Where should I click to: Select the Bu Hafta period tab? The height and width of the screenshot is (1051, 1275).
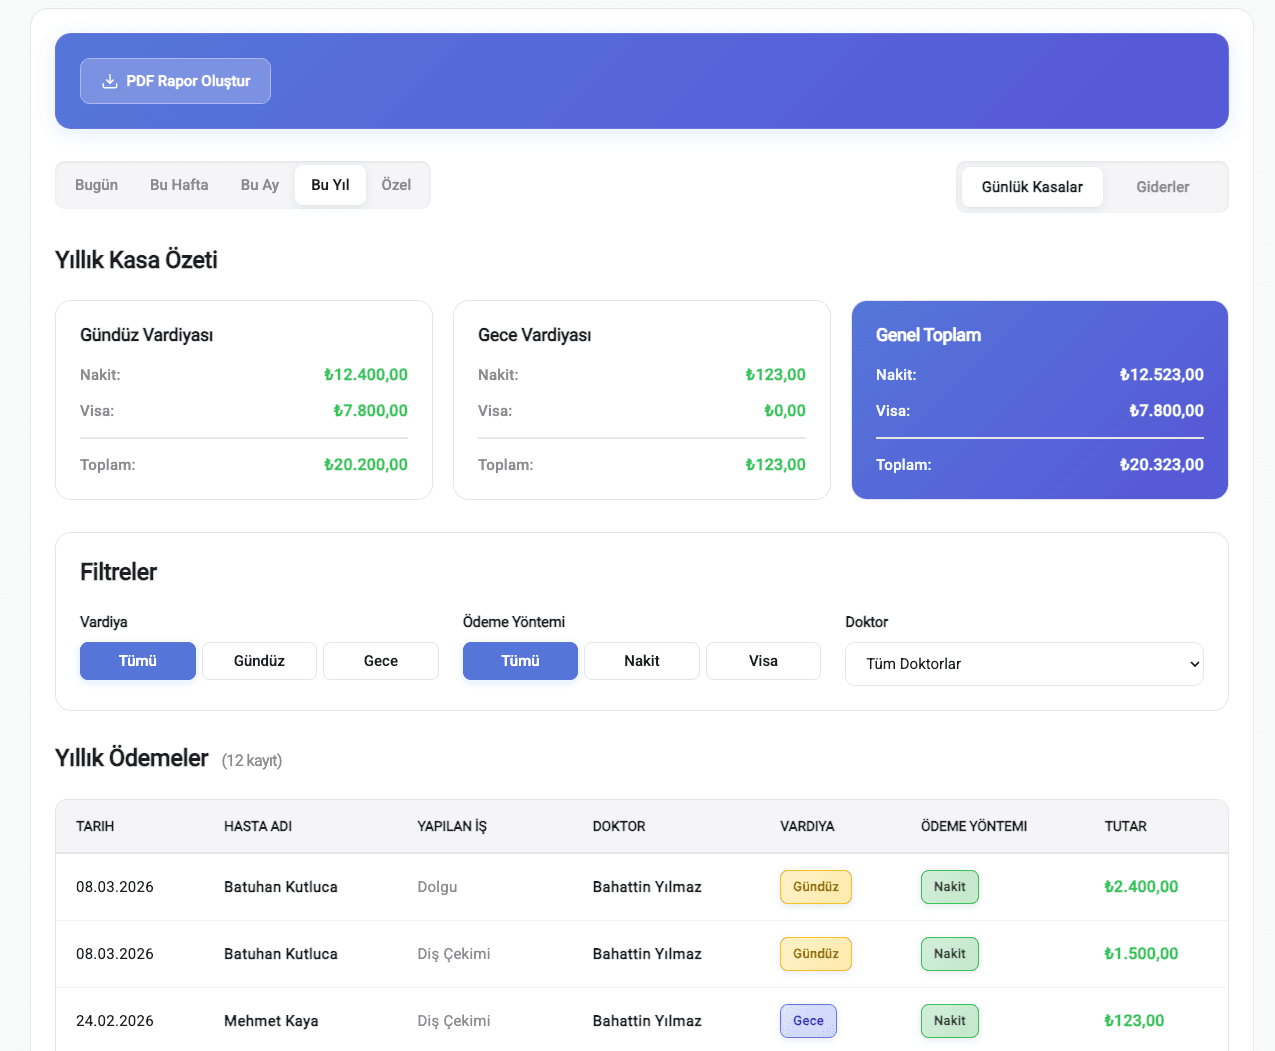179,185
